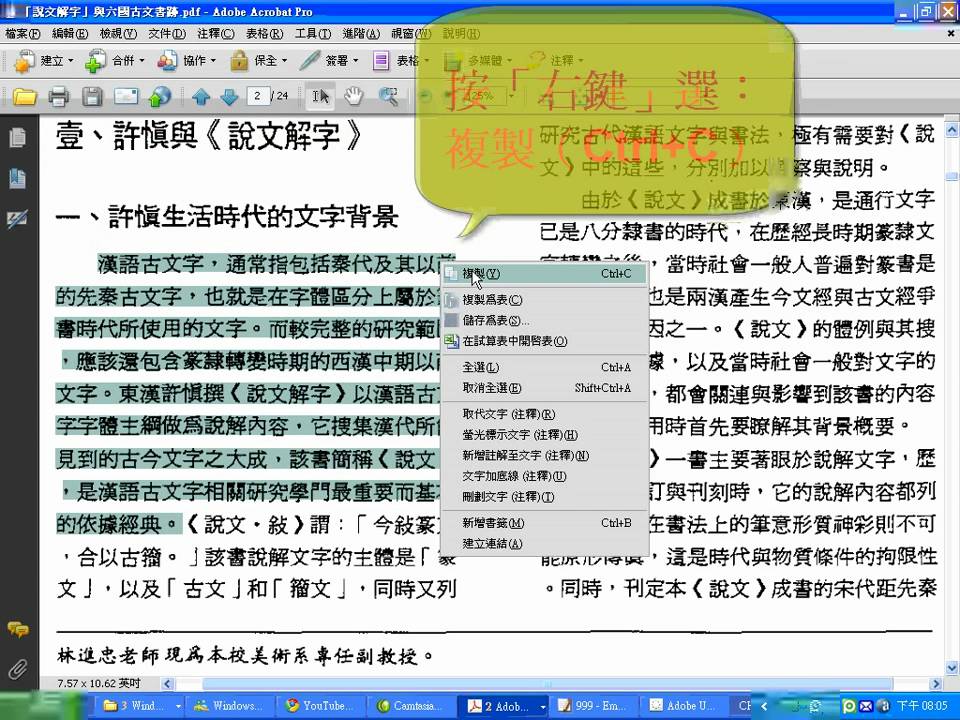This screenshot has height=720, width=960.
Task: Switch to Adobe U... taskbar button
Action: coord(685,706)
